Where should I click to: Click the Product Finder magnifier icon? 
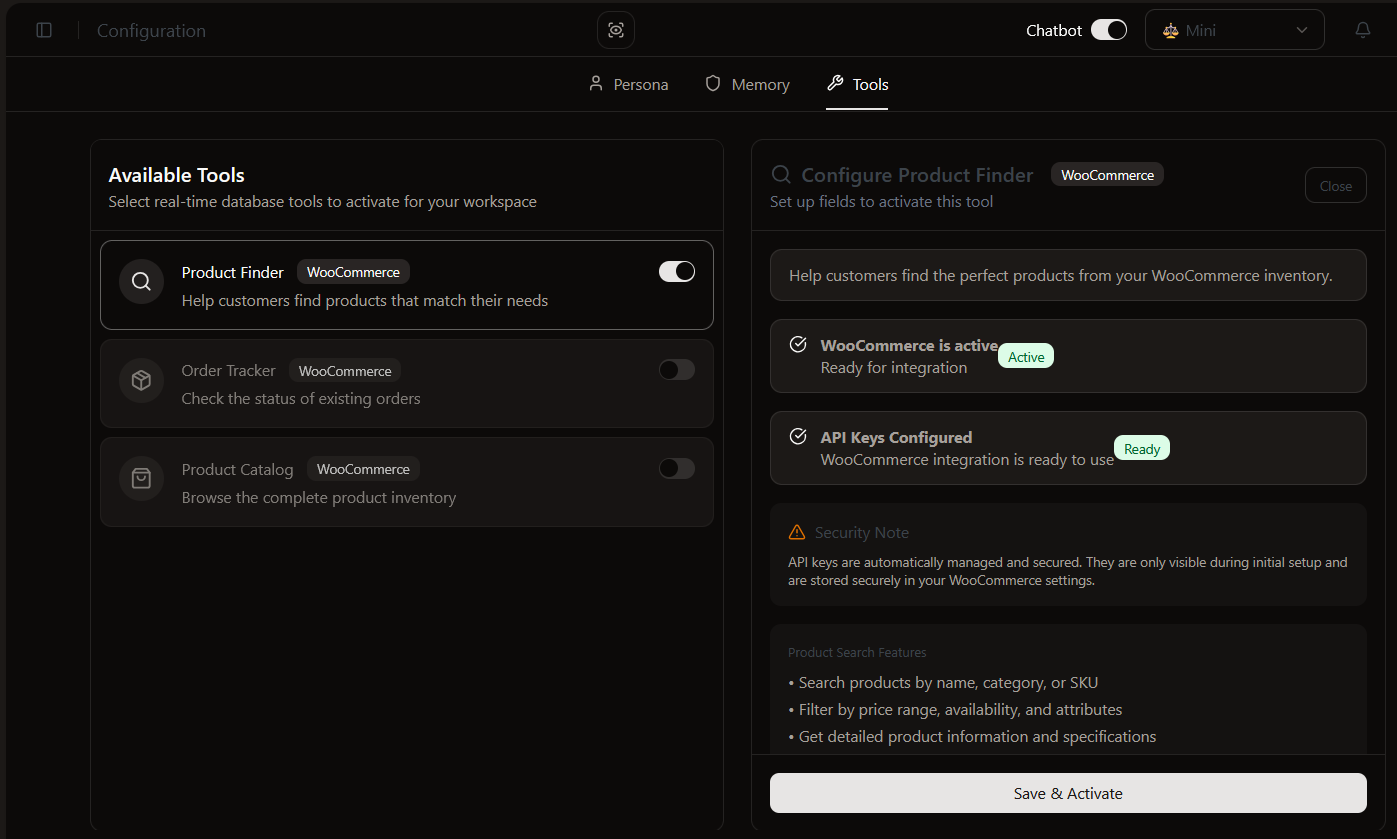coord(141,281)
